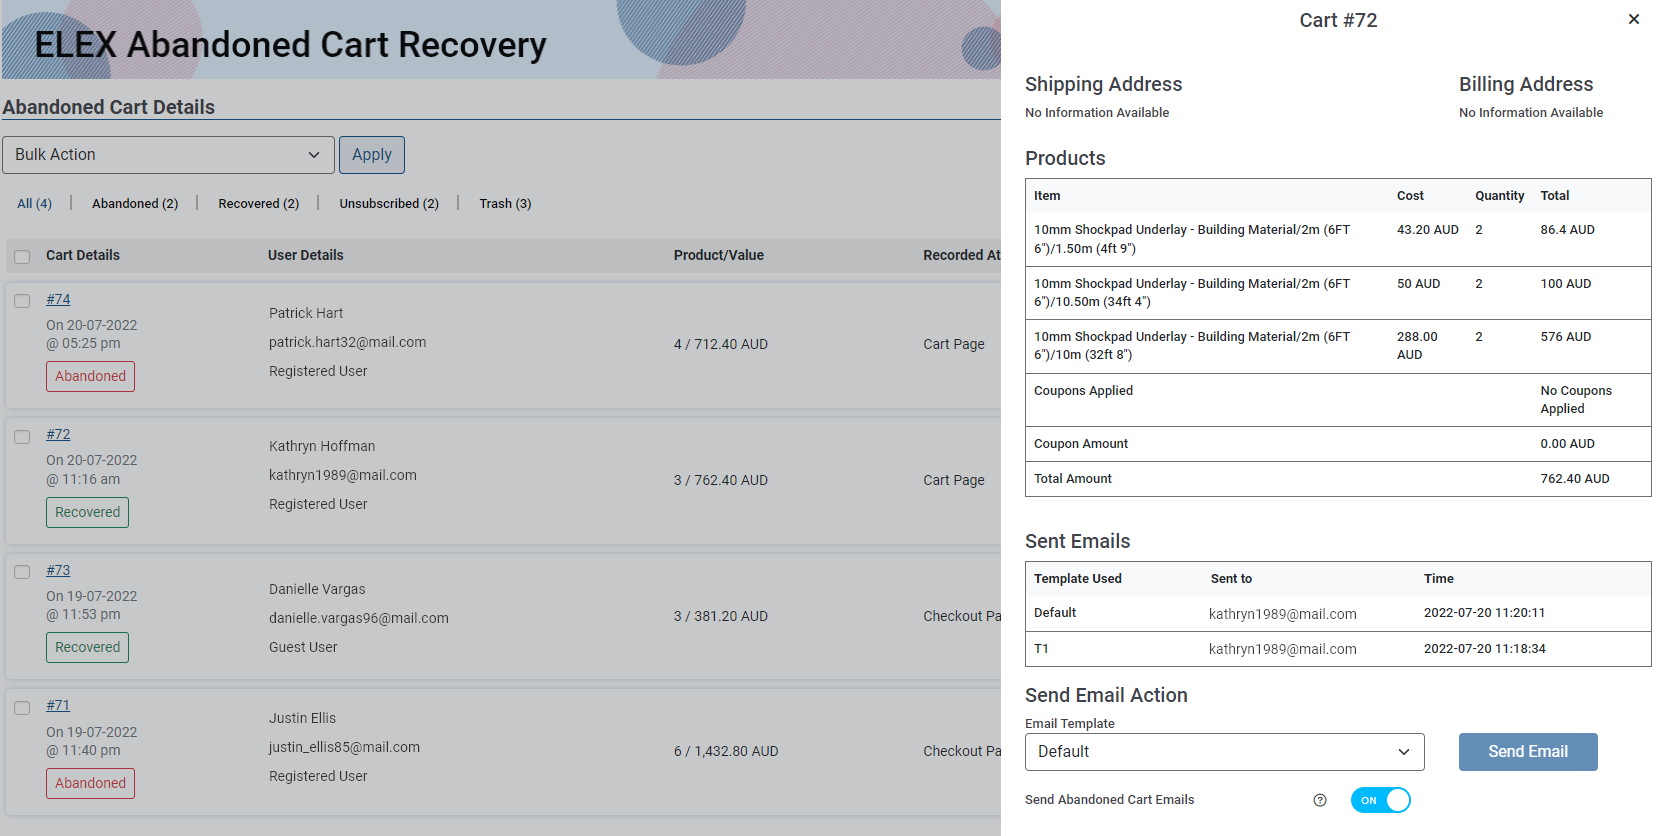Image resolution: width=1668 pixels, height=836 pixels.
Task: Open Trash (3) filter
Action: click(x=505, y=203)
